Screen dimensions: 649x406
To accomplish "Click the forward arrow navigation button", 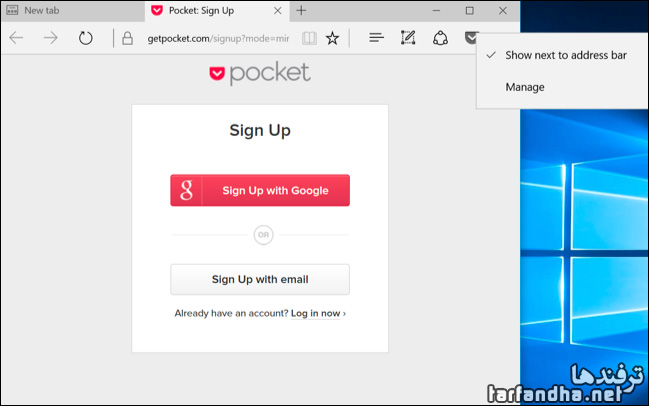I will (x=50, y=38).
